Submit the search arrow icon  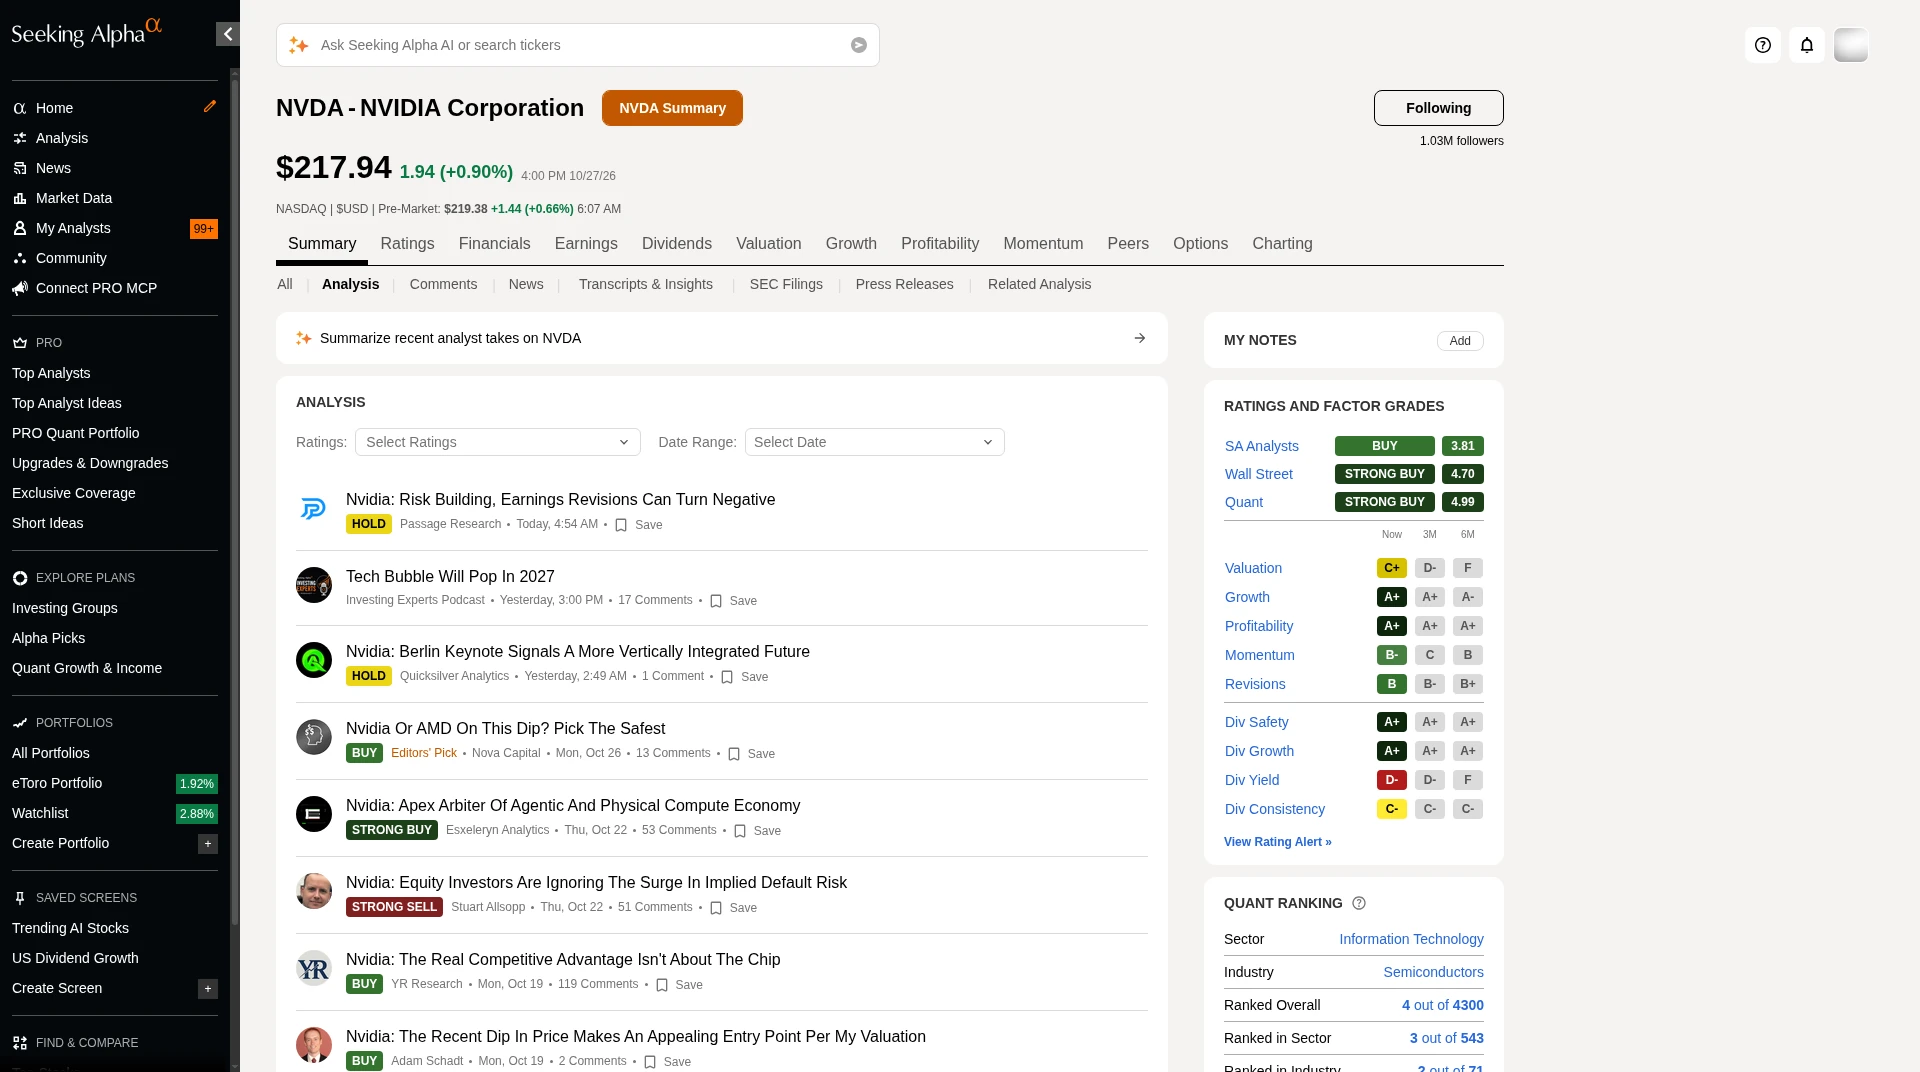coord(859,45)
